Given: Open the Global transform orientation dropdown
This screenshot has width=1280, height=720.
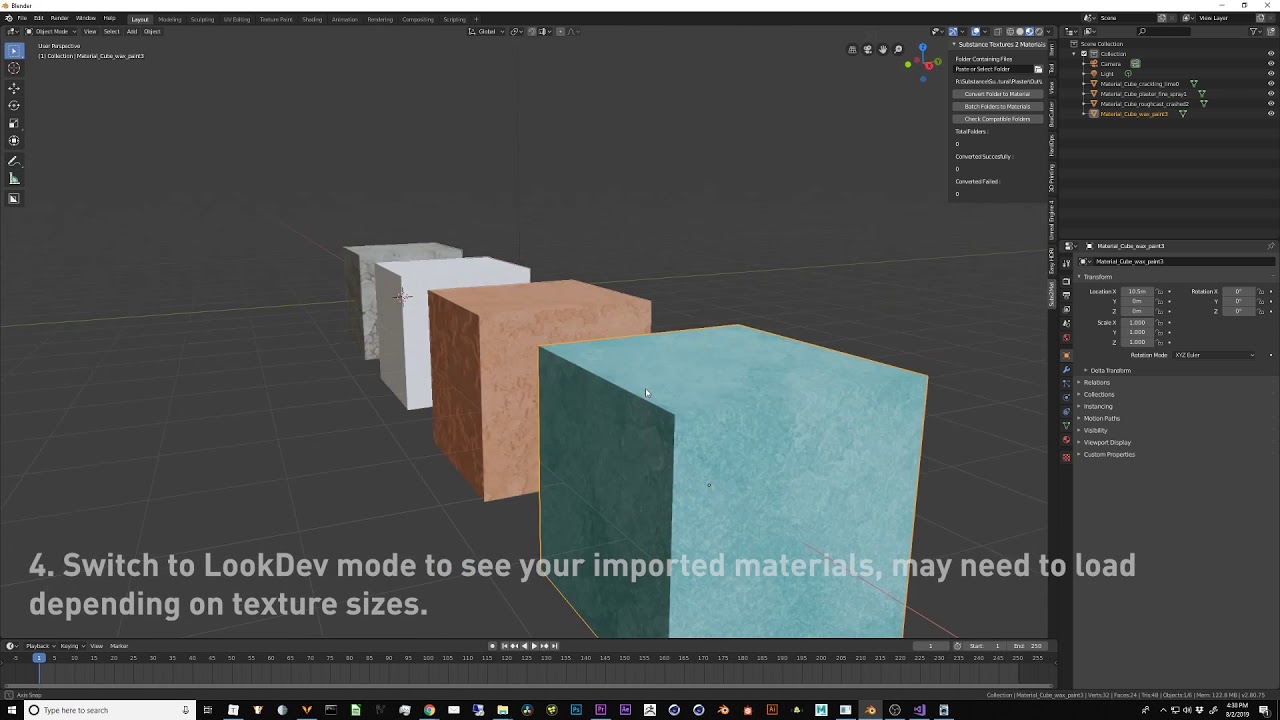Looking at the screenshot, I should coord(486,32).
